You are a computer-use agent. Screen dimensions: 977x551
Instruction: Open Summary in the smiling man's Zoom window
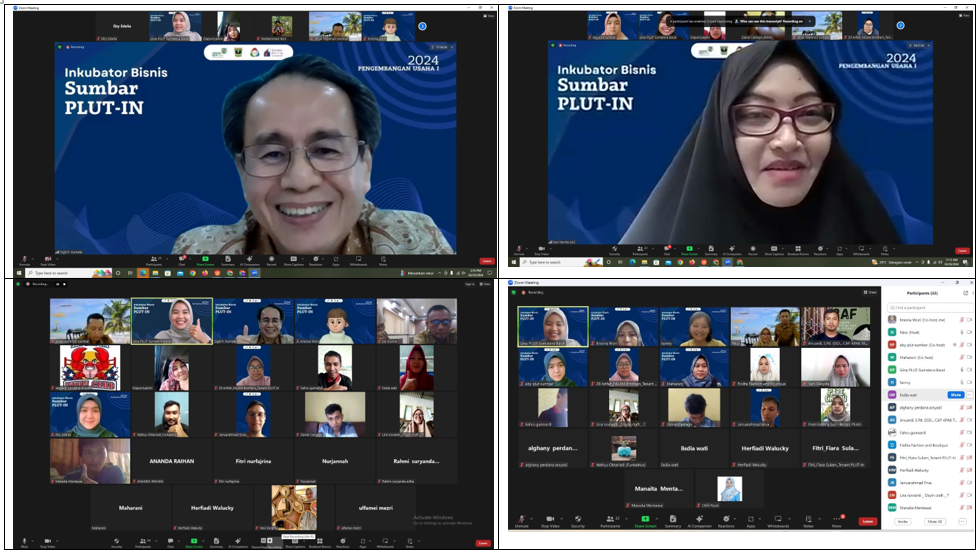pos(227,261)
